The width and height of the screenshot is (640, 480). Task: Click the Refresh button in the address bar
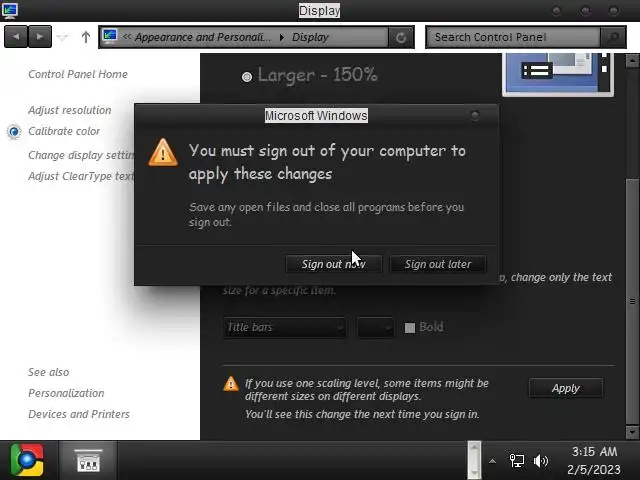[401, 38]
